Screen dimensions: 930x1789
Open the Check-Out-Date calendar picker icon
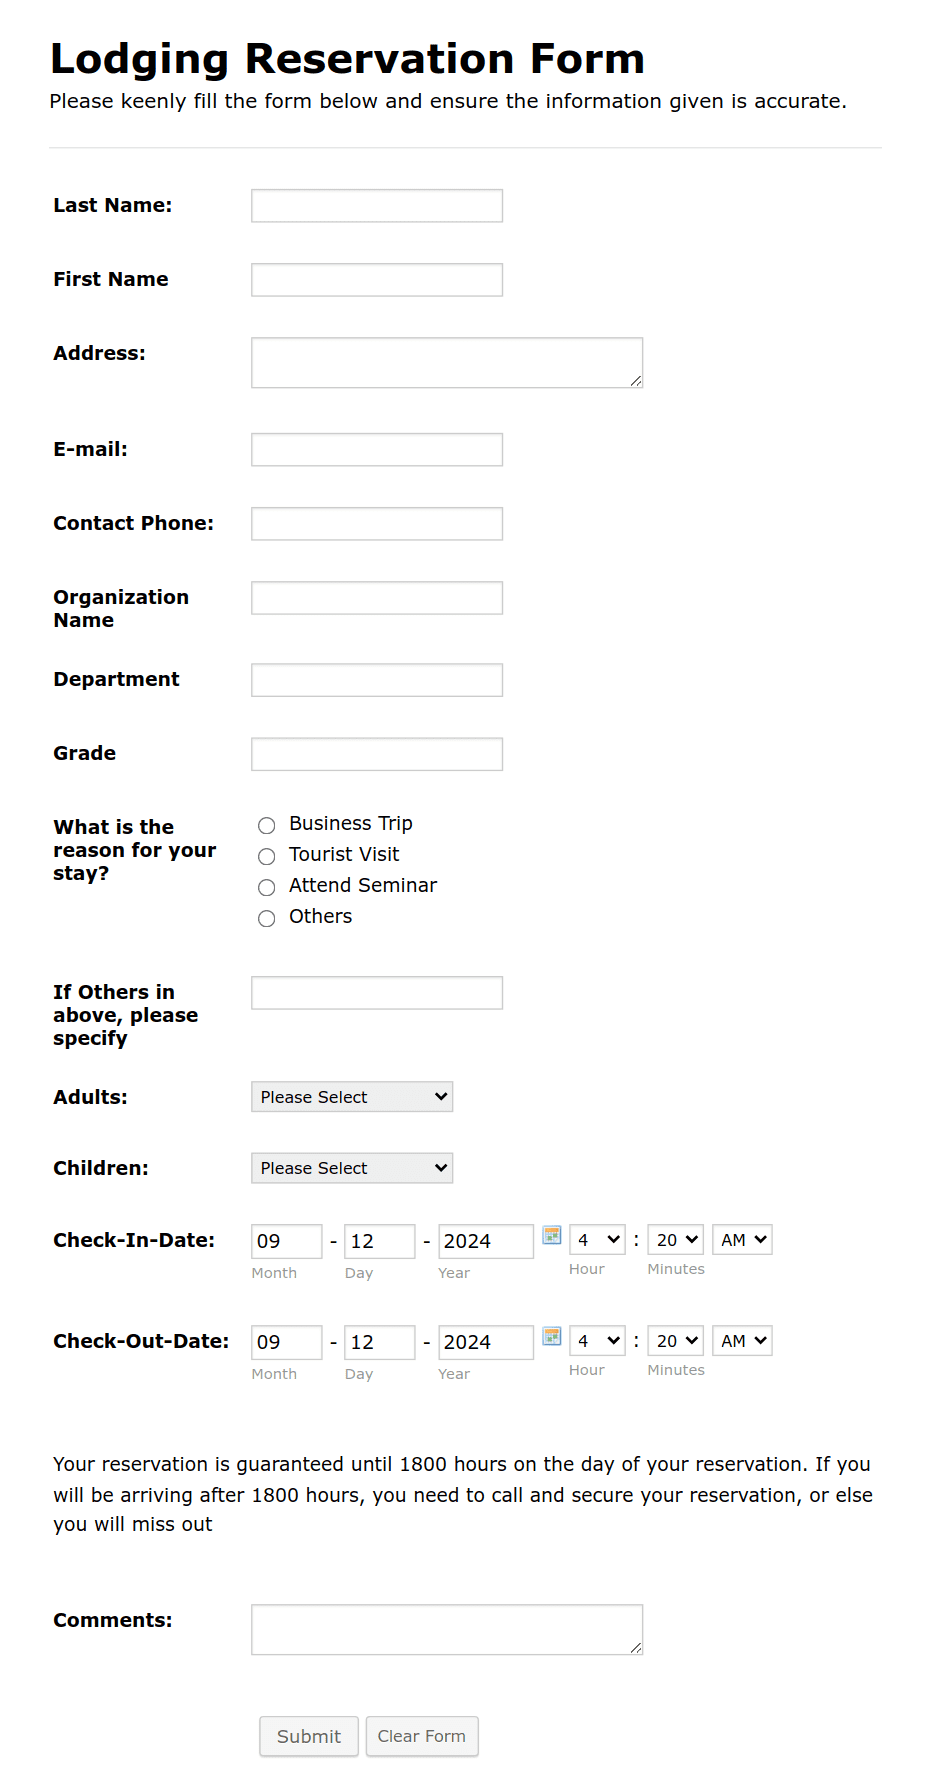tap(551, 1338)
